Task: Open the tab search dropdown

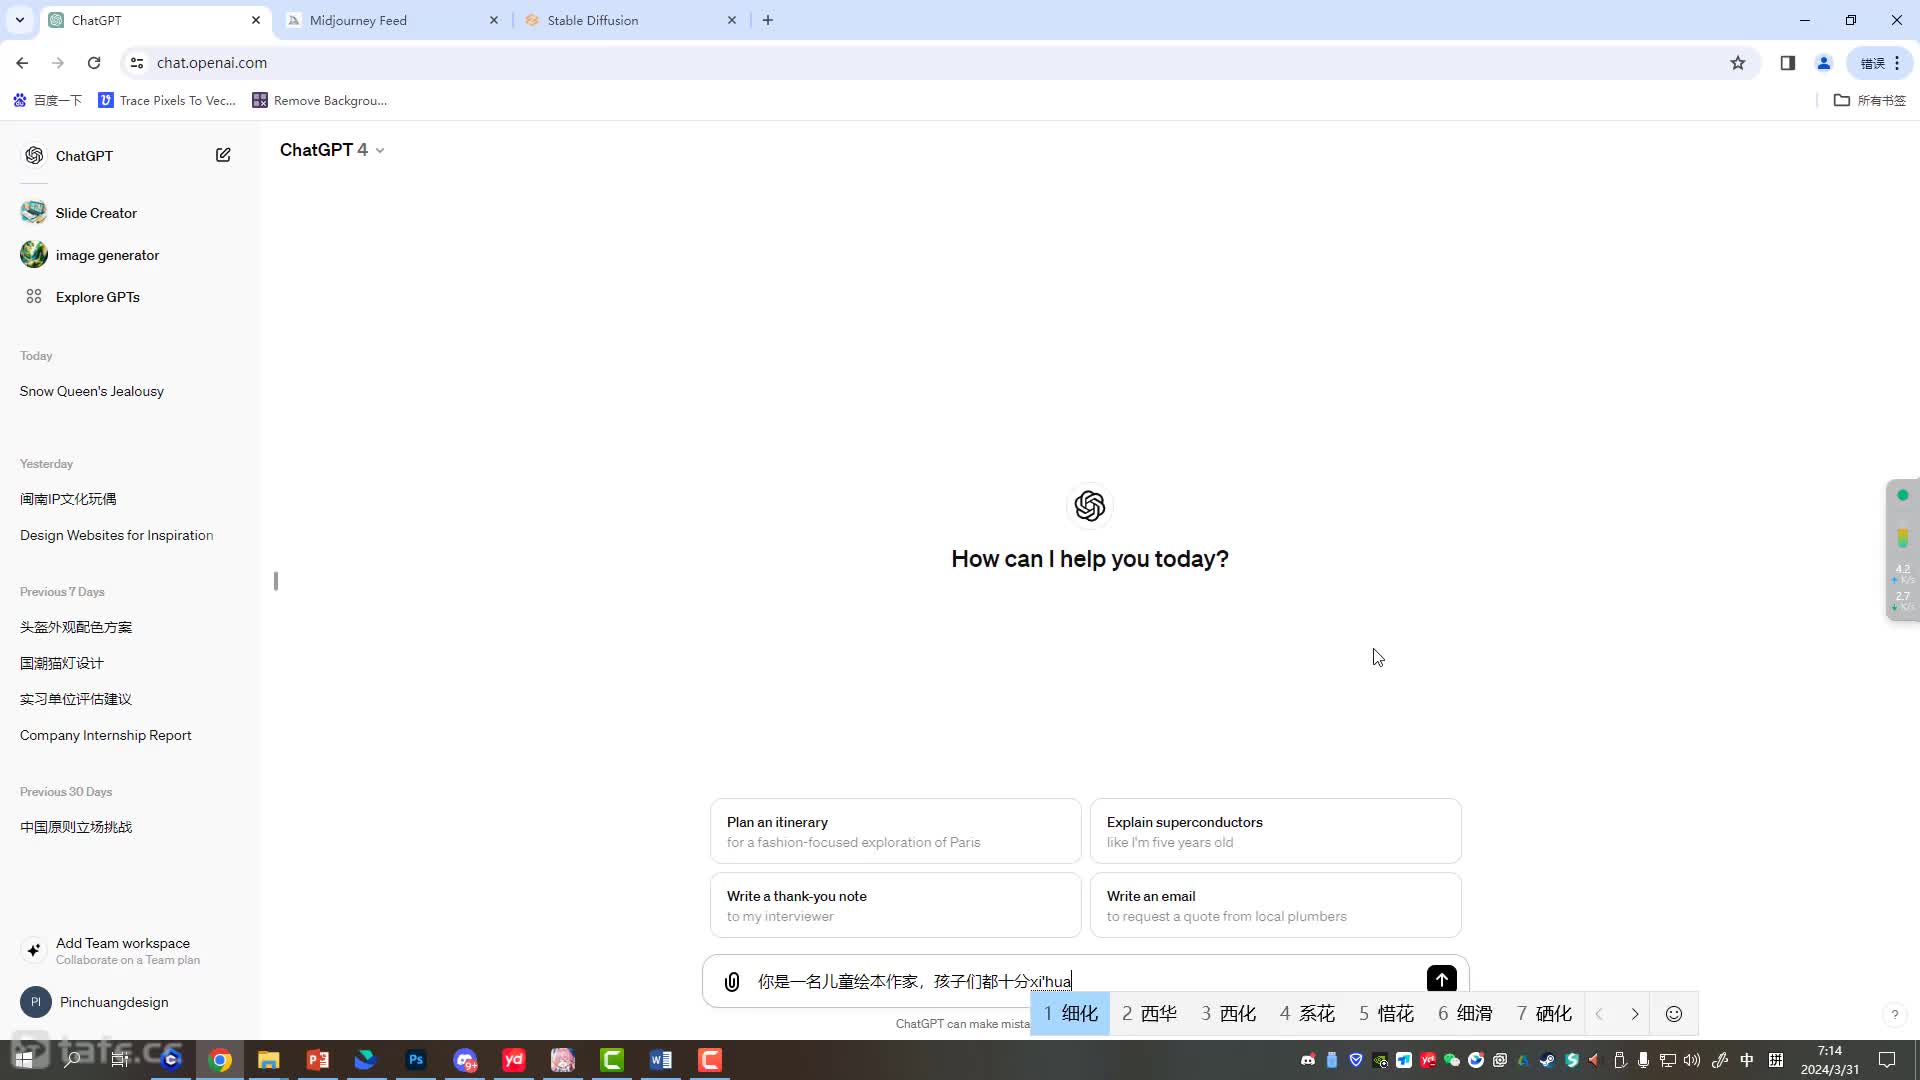Action: coord(19,20)
